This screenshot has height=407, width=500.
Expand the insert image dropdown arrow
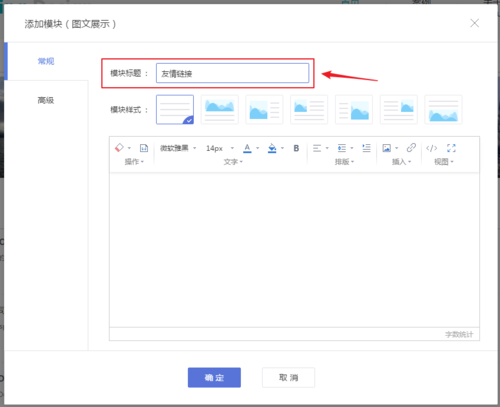pyautogui.click(x=396, y=148)
